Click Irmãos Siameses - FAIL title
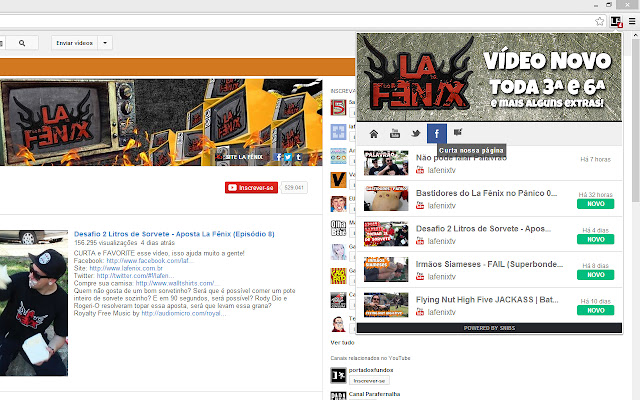The image size is (640, 400). pyautogui.click(x=489, y=264)
